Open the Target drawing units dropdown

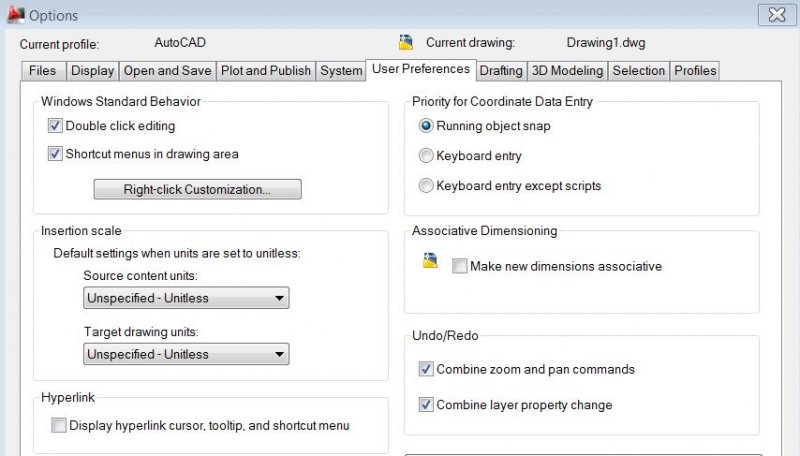tap(186, 354)
